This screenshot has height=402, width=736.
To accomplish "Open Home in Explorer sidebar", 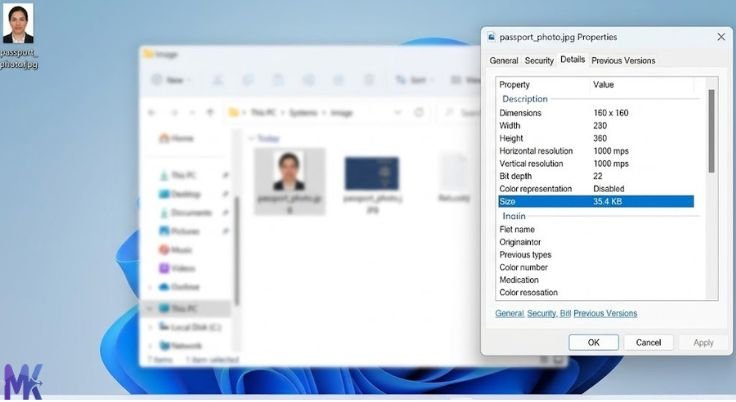I will (x=176, y=138).
